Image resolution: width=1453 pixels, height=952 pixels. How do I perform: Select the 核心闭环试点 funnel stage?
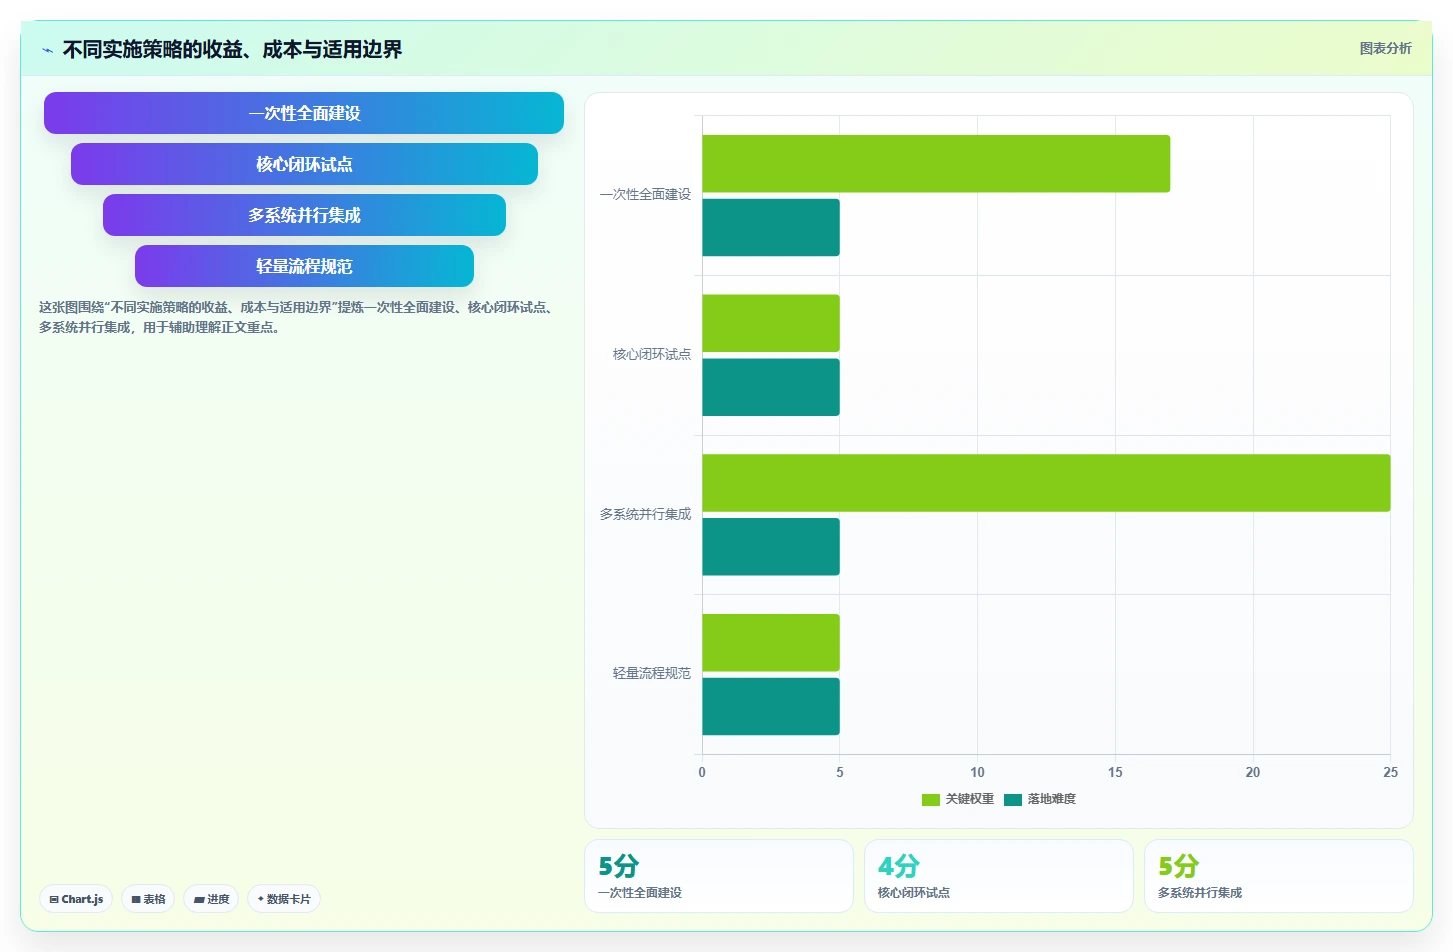click(x=304, y=164)
